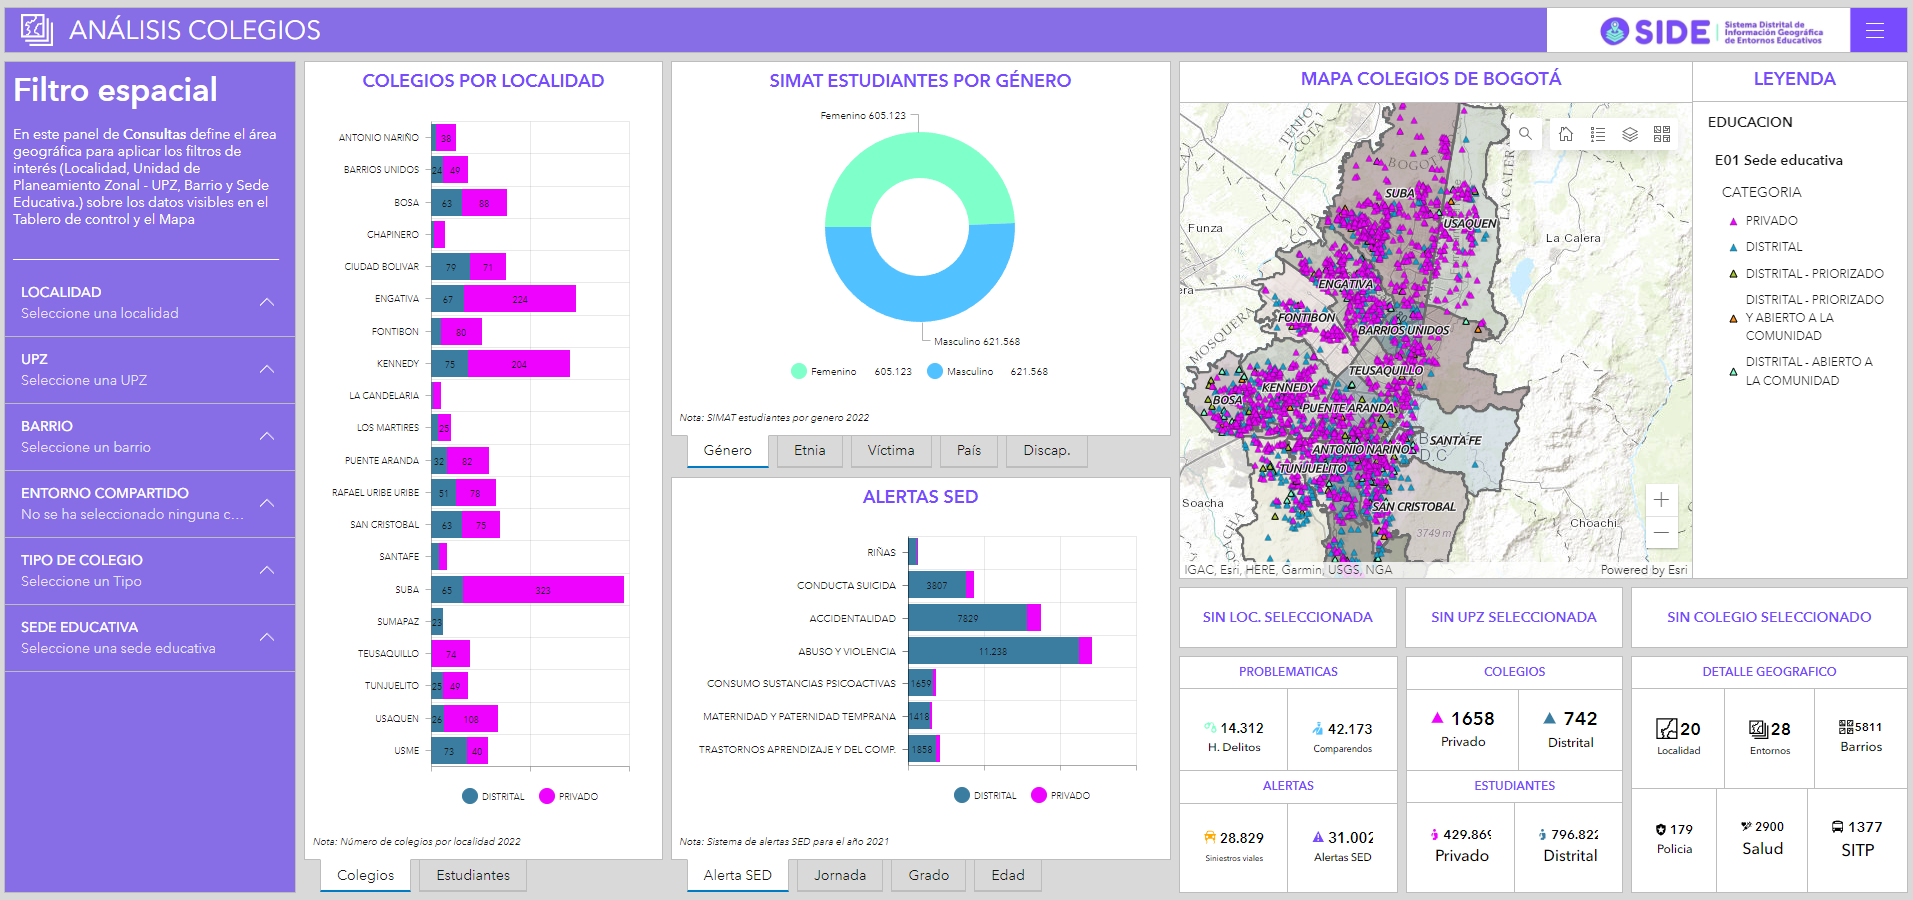Open the hamburger menu in the header
The height and width of the screenshot is (900, 1913).
point(1875,30)
